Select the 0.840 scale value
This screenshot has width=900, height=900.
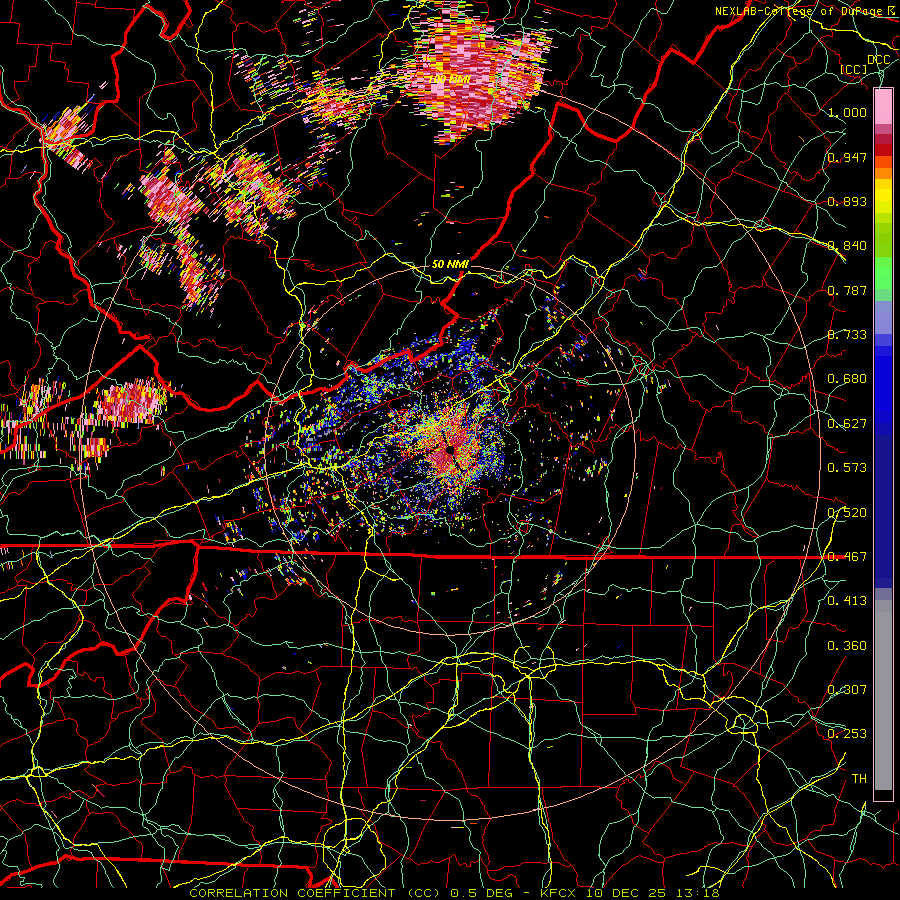click(x=847, y=246)
